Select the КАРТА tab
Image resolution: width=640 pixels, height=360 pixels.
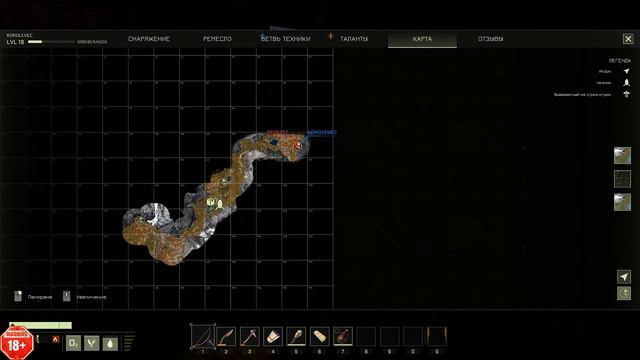(422, 39)
